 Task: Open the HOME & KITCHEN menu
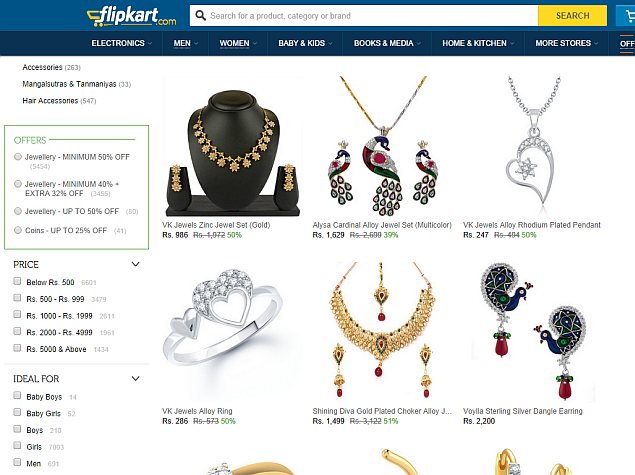tap(478, 43)
